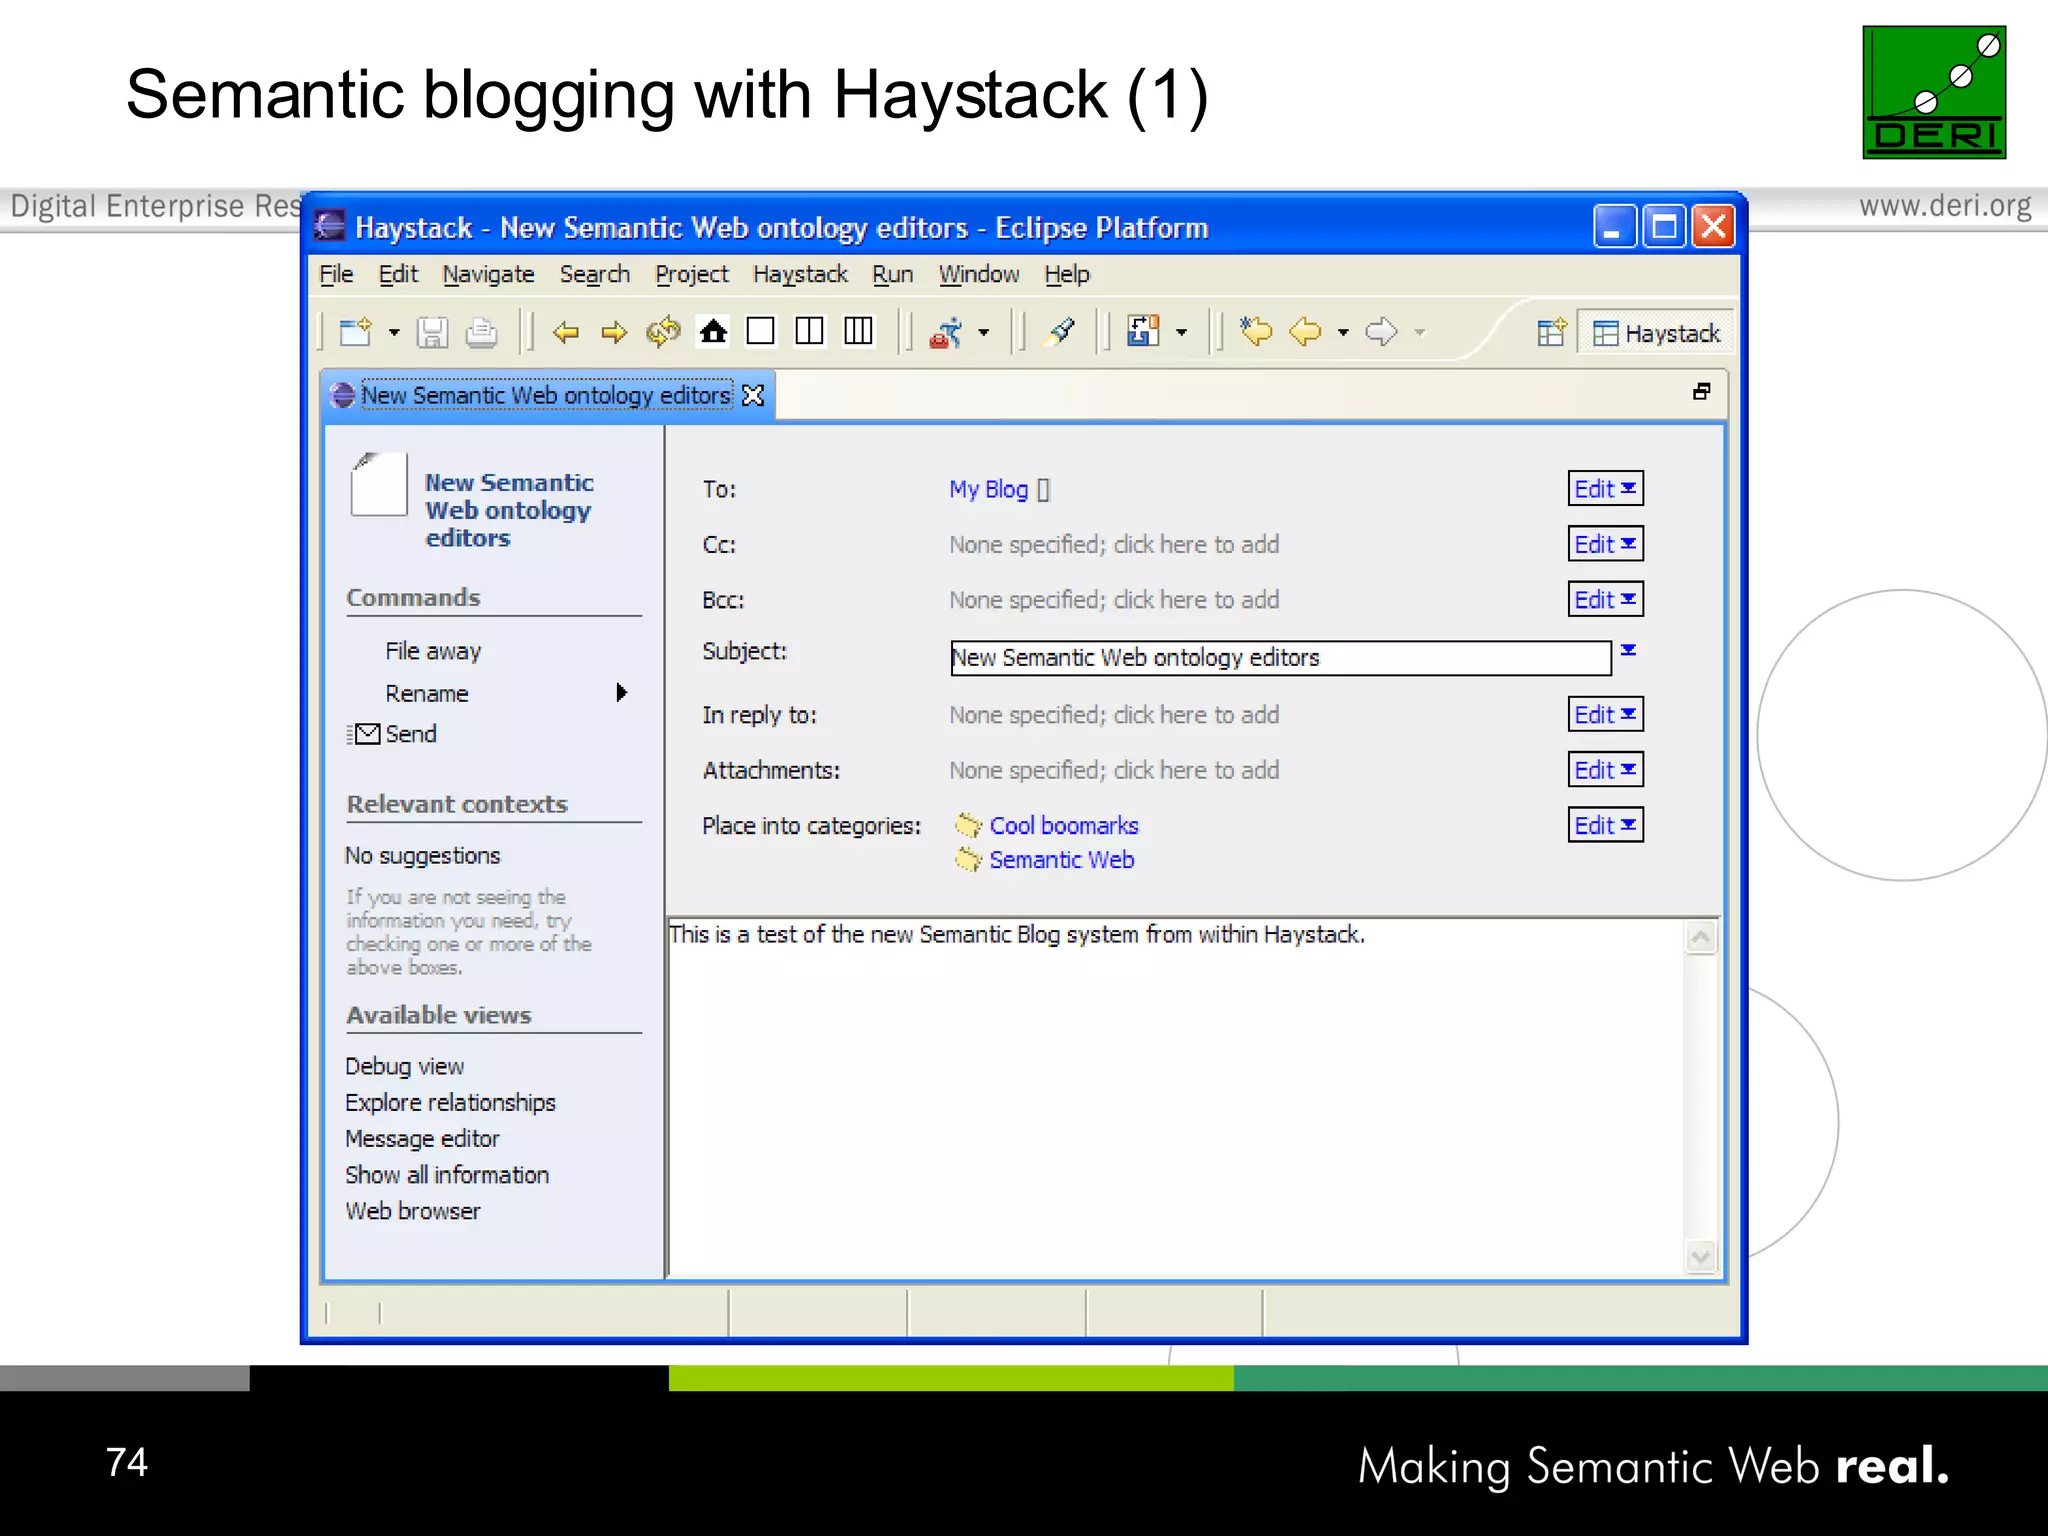Click the Haystack back arrow icon
The height and width of the screenshot is (1536, 2048).
point(566,331)
